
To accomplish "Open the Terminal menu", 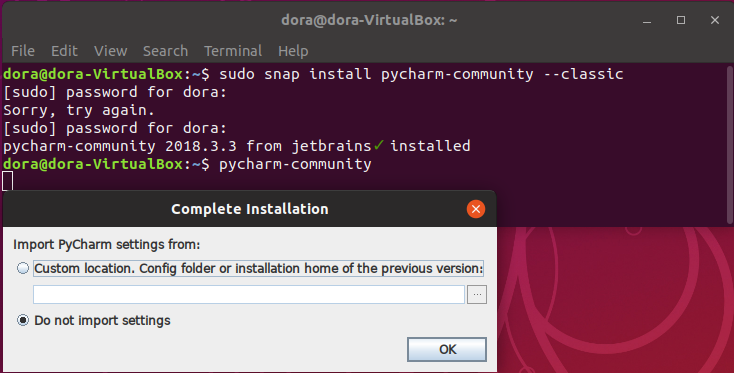I will (233, 51).
